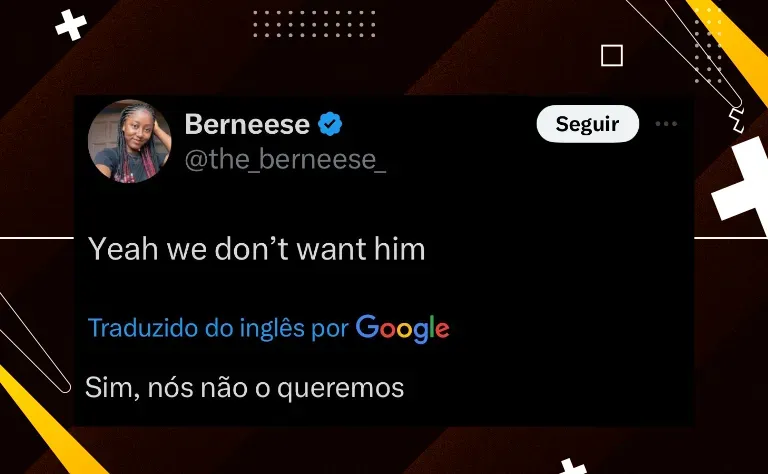
Task: Select the tweet text 'Yeah we don't want him'
Action: [x=256, y=249]
